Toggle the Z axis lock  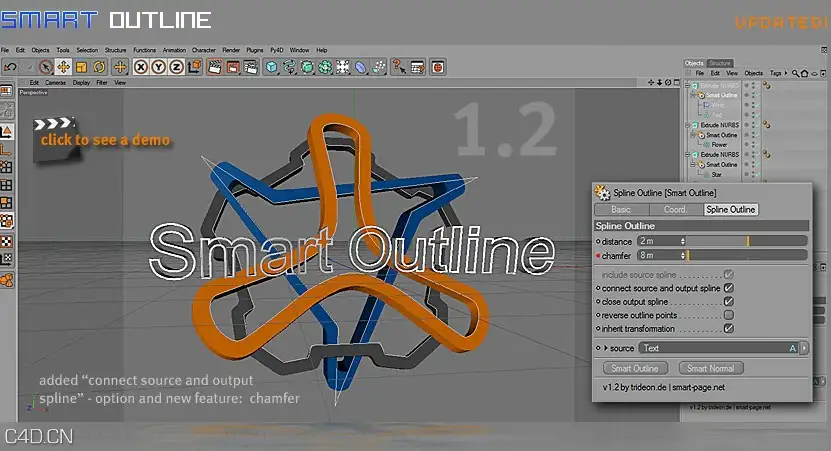(176, 67)
